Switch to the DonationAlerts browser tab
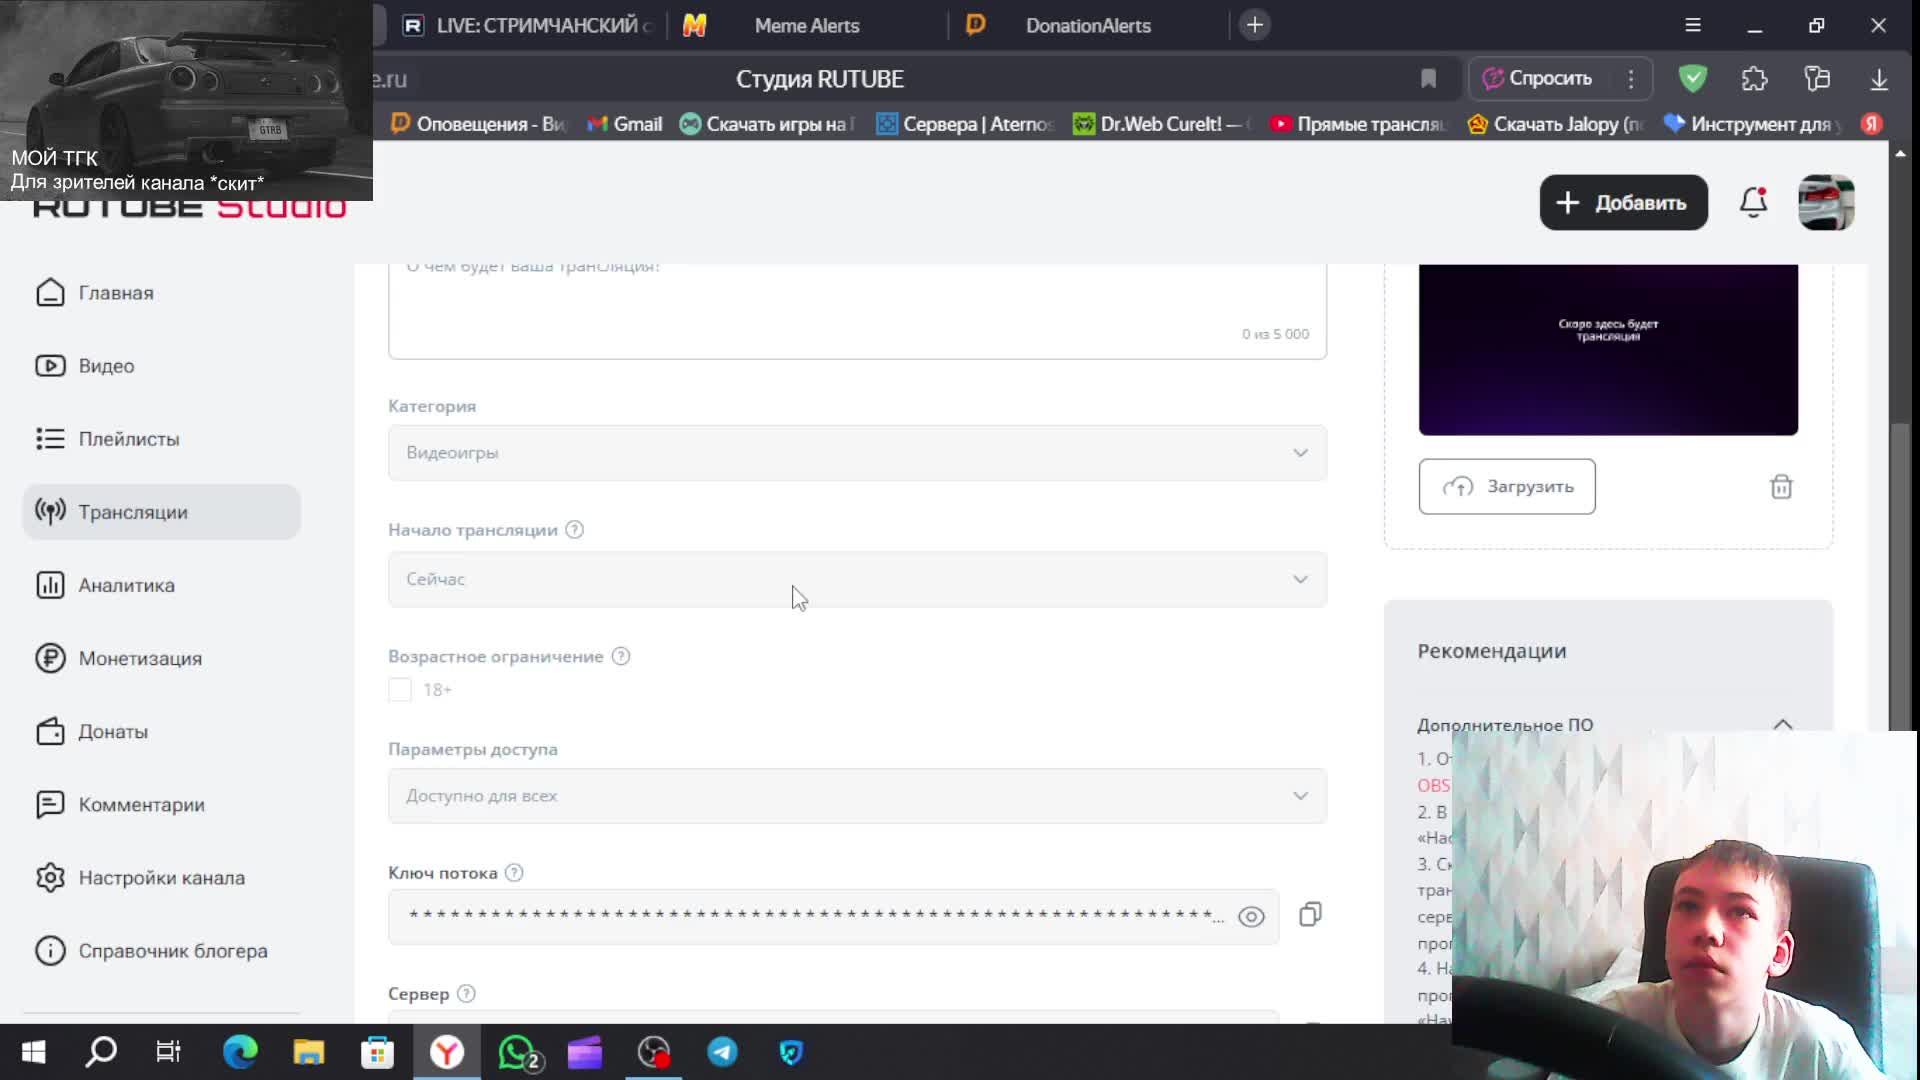 click(1087, 26)
